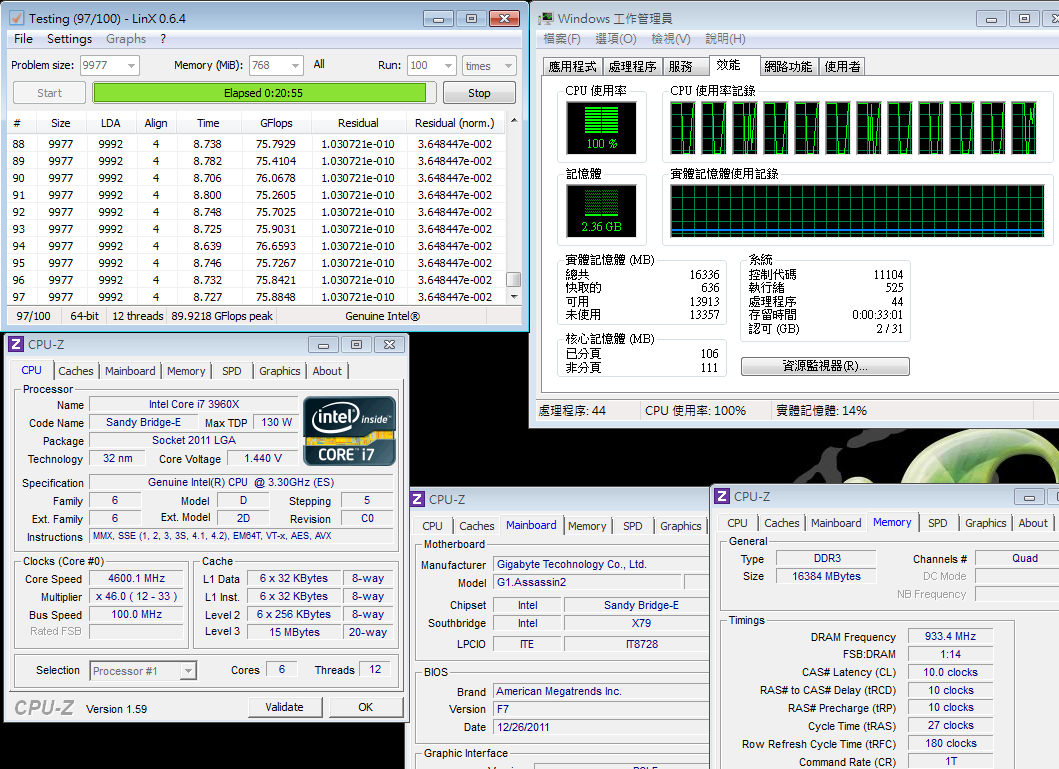Open the 選項(O) menu in Task Manager
The image size is (1059, 769).
tap(615, 38)
